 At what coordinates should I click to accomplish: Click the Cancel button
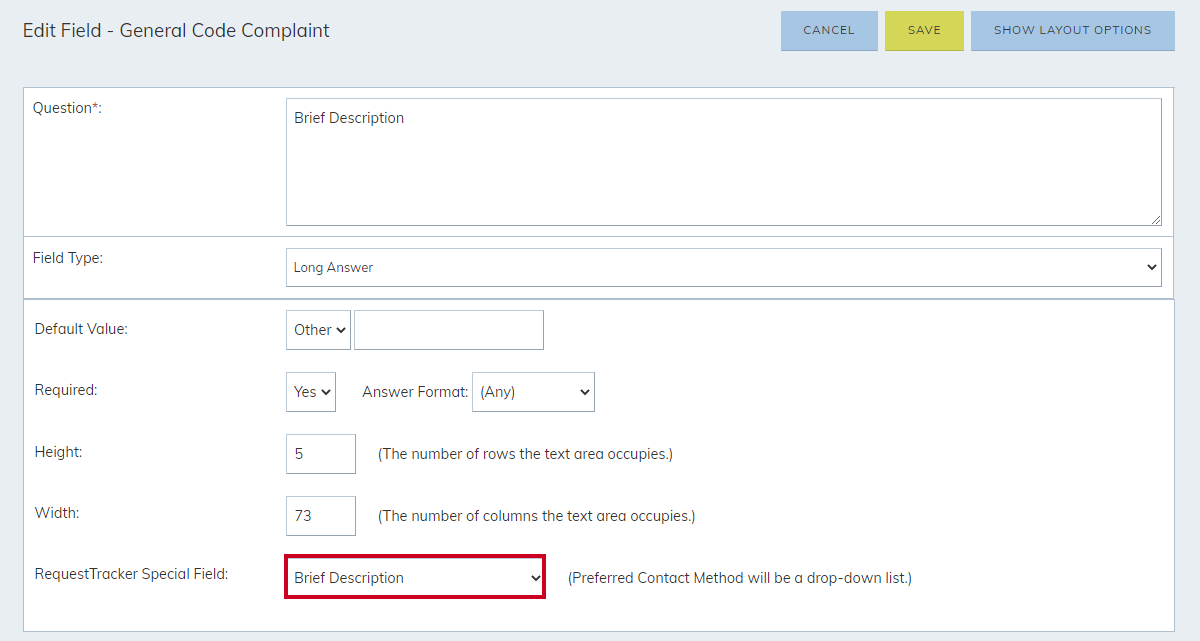pos(829,30)
